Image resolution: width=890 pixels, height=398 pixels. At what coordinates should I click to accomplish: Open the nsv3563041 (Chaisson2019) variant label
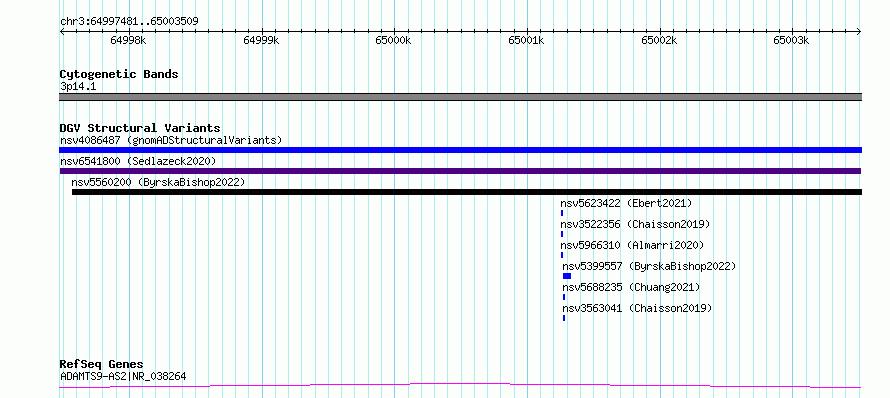tap(637, 308)
